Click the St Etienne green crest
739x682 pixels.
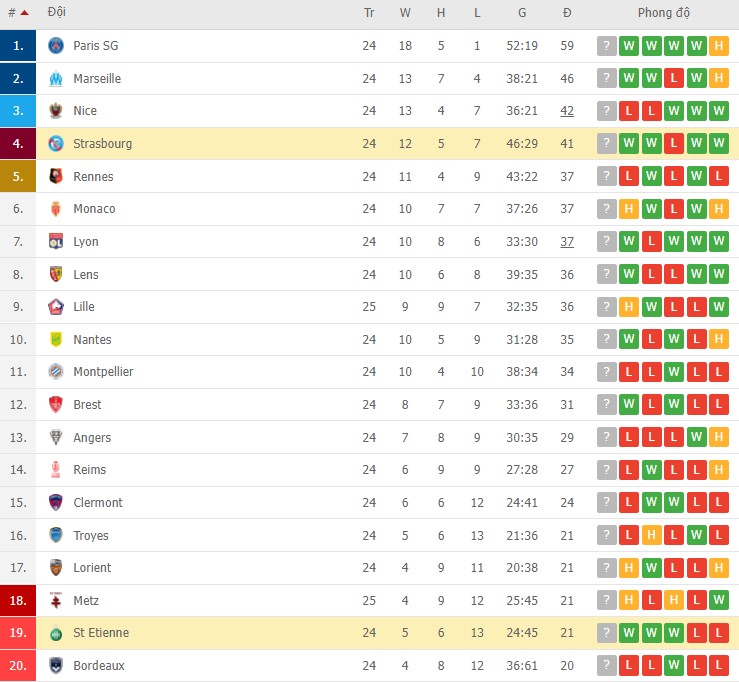56,633
